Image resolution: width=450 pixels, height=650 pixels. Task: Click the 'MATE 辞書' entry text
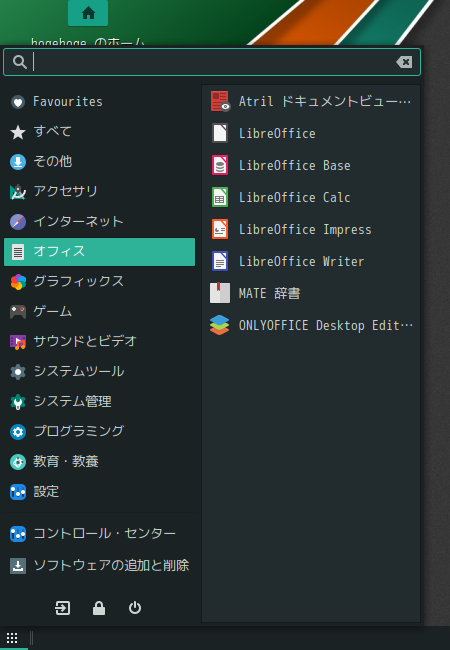[269, 293]
